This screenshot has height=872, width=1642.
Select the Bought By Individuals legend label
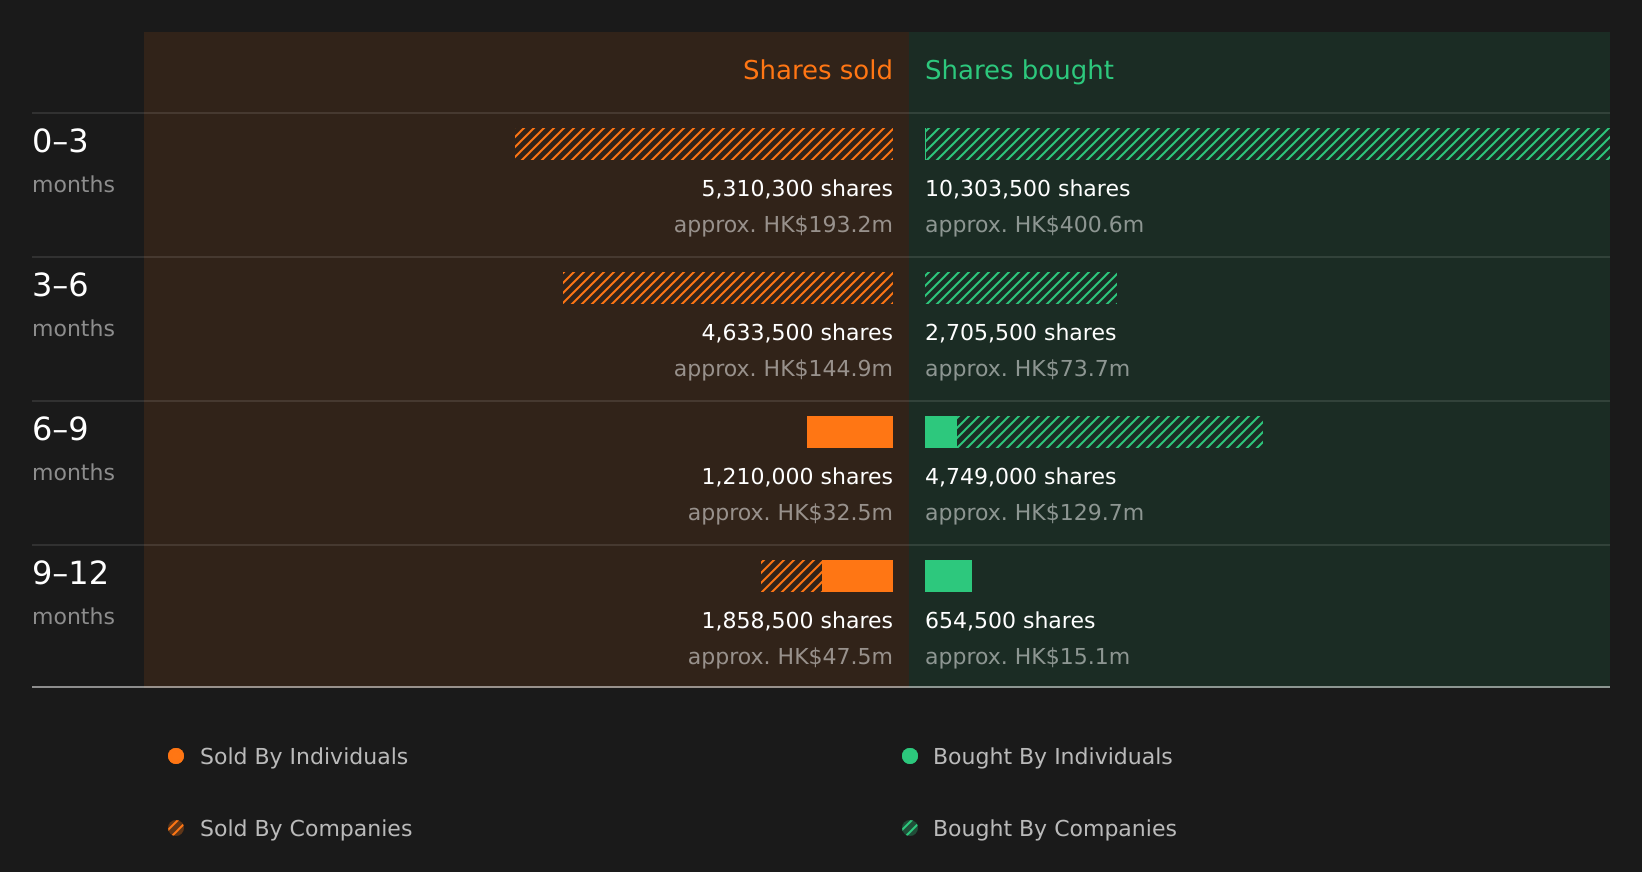(1052, 757)
